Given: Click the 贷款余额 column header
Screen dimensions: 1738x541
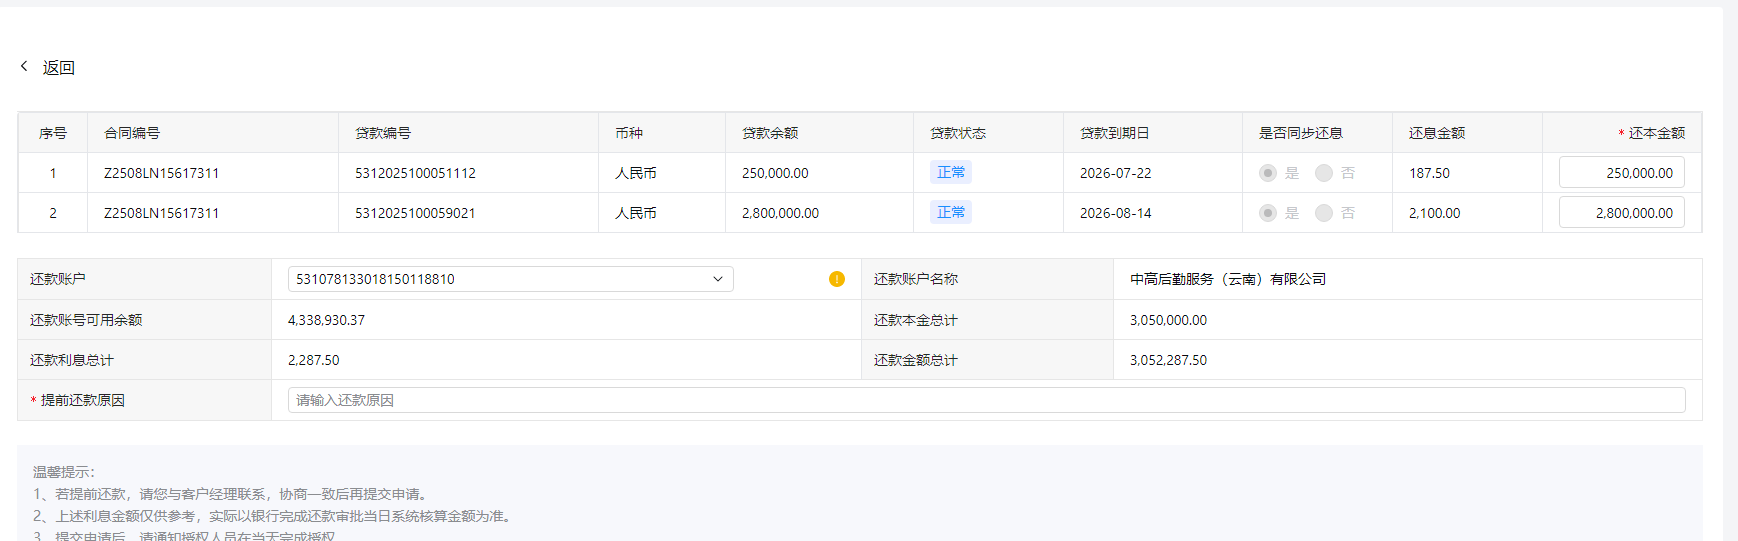Looking at the screenshot, I should (x=770, y=133).
